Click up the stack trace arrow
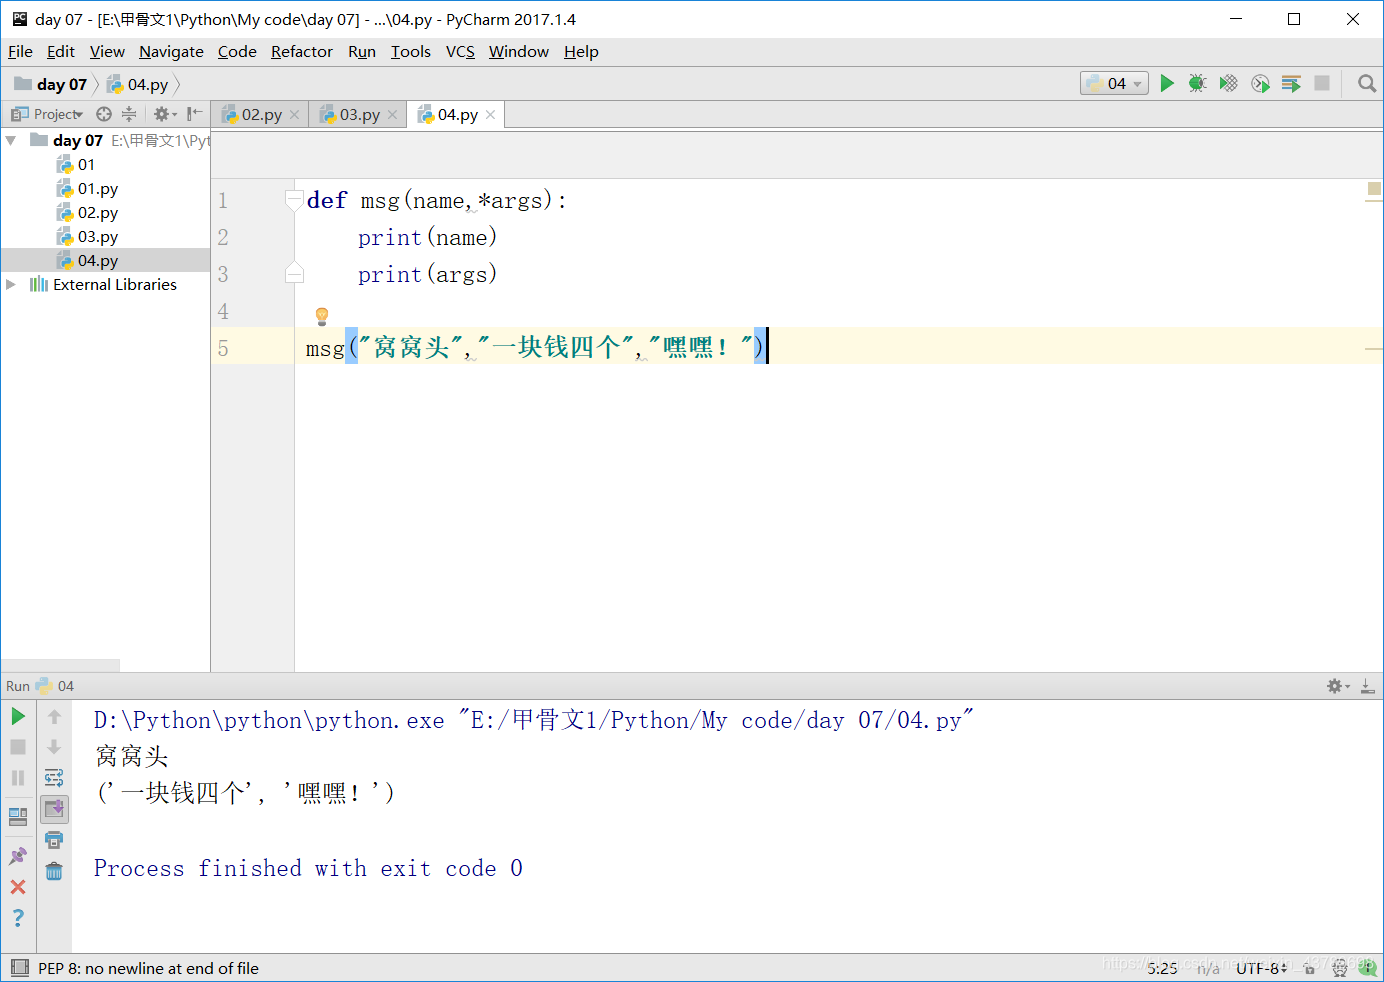 (x=54, y=716)
